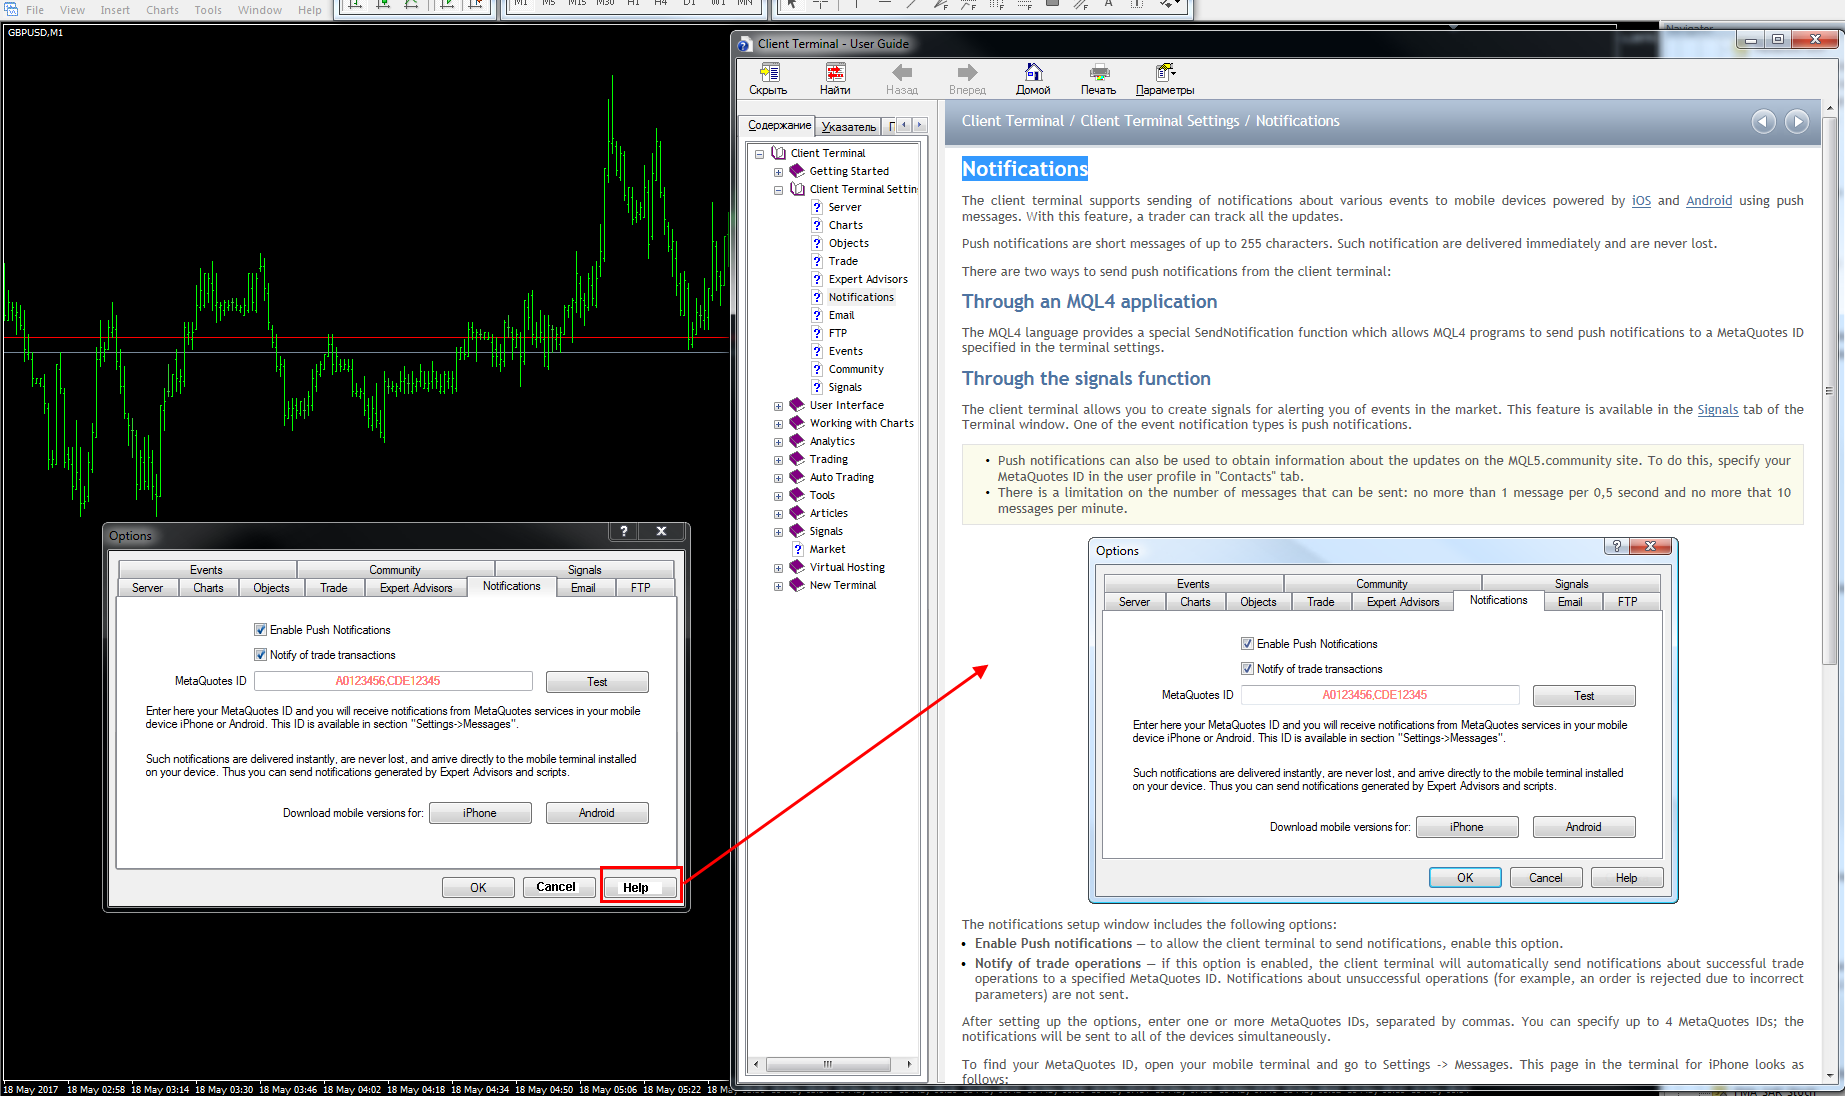The width and height of the screenshot is (1845, 1096).
Task: Click the page icon beside the Trade topic
Action: click(817, 261)
